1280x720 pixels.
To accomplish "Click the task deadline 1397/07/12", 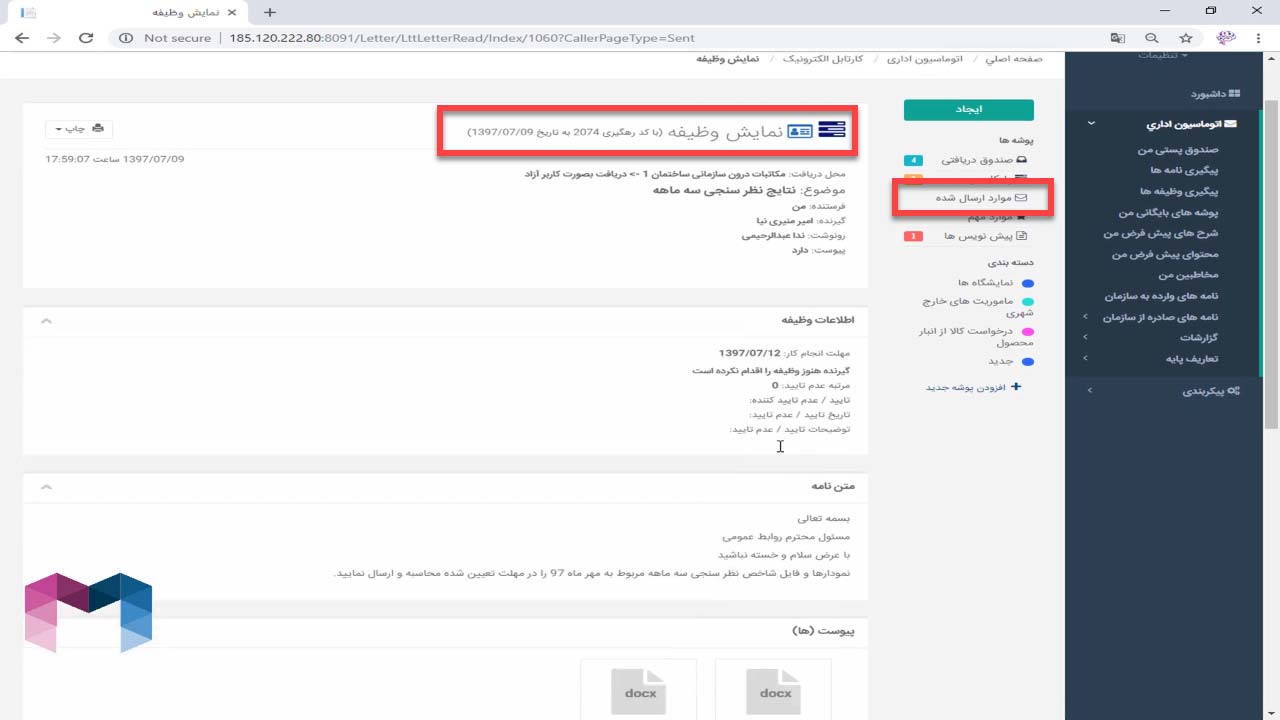I will [x=749, y=353].
